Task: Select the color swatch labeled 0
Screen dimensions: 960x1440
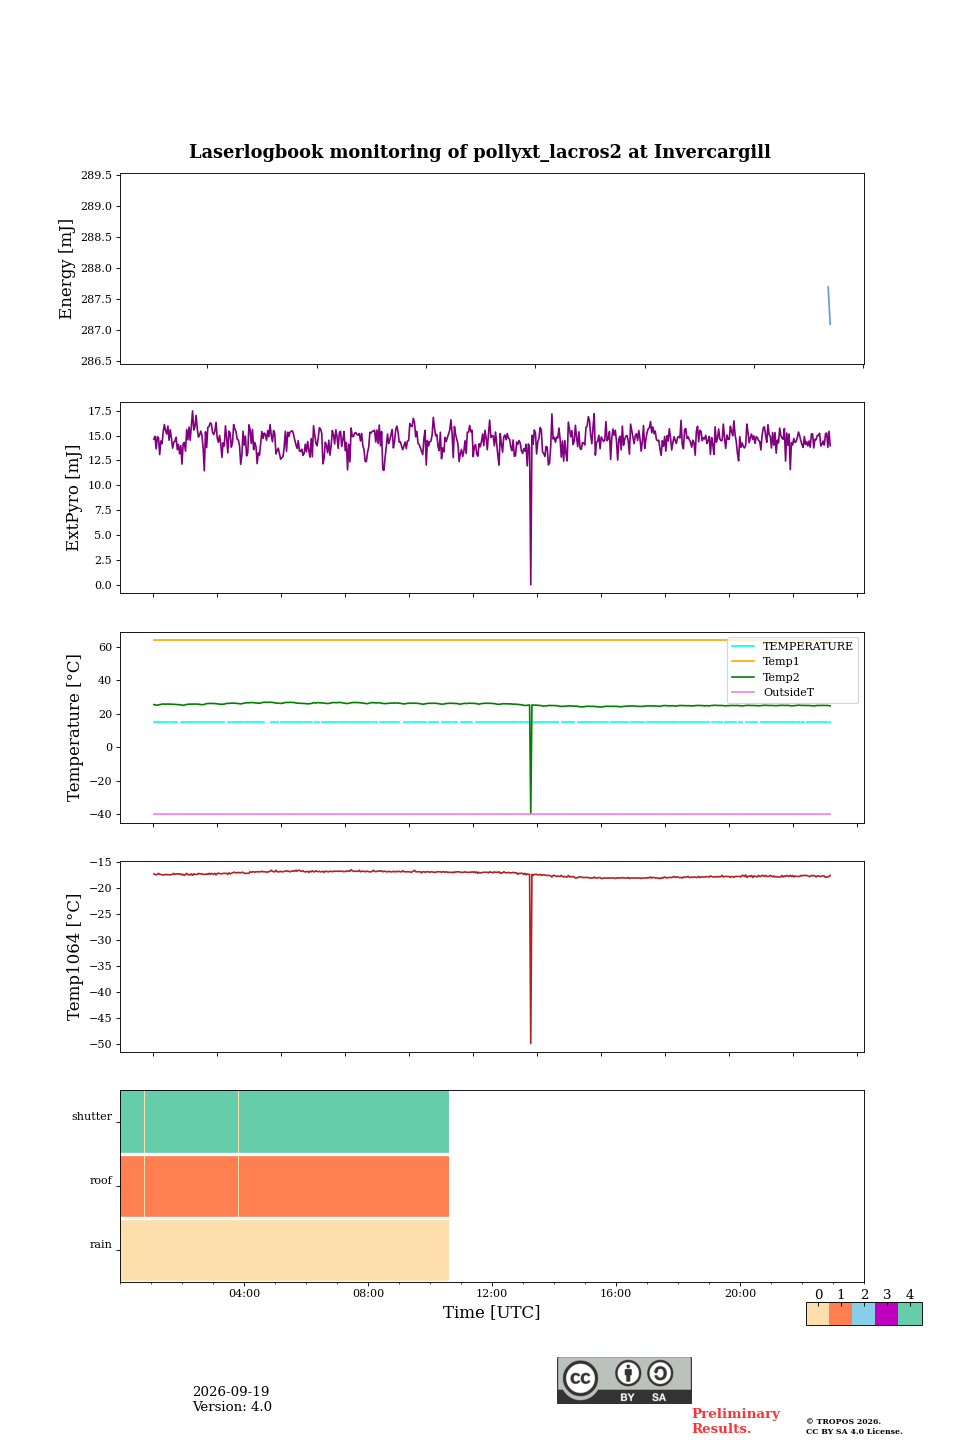Action: click(818, 1314)
